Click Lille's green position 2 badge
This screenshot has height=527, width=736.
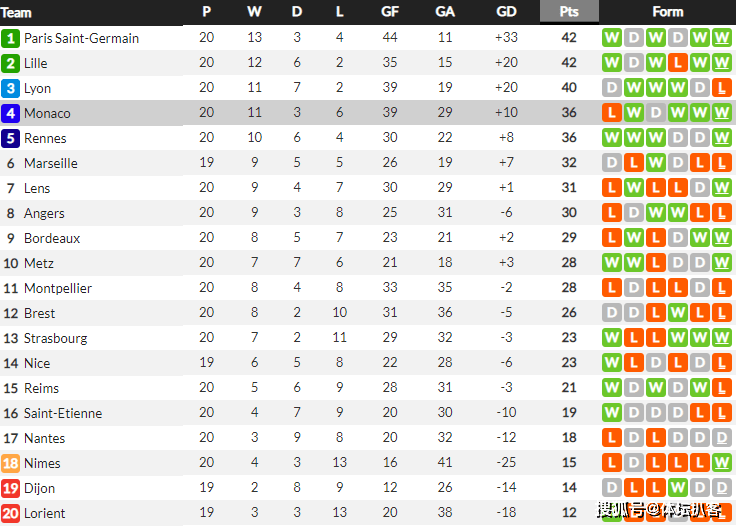[x=10, y=63]
